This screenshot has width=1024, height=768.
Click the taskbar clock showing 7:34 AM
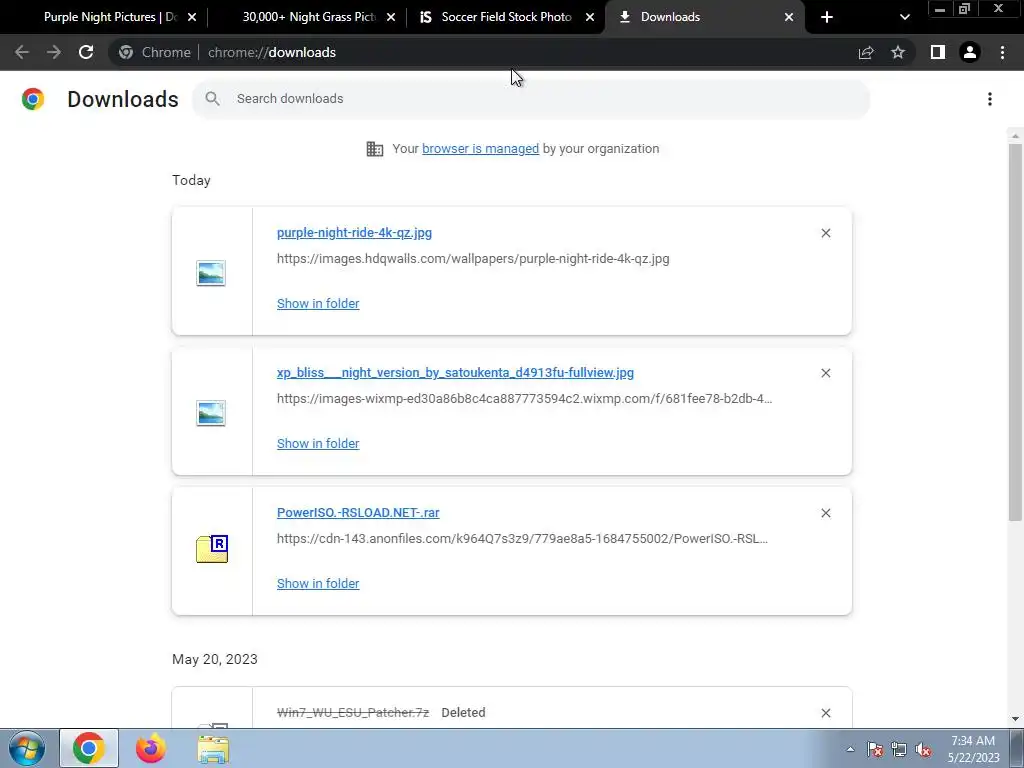(973, 749)
